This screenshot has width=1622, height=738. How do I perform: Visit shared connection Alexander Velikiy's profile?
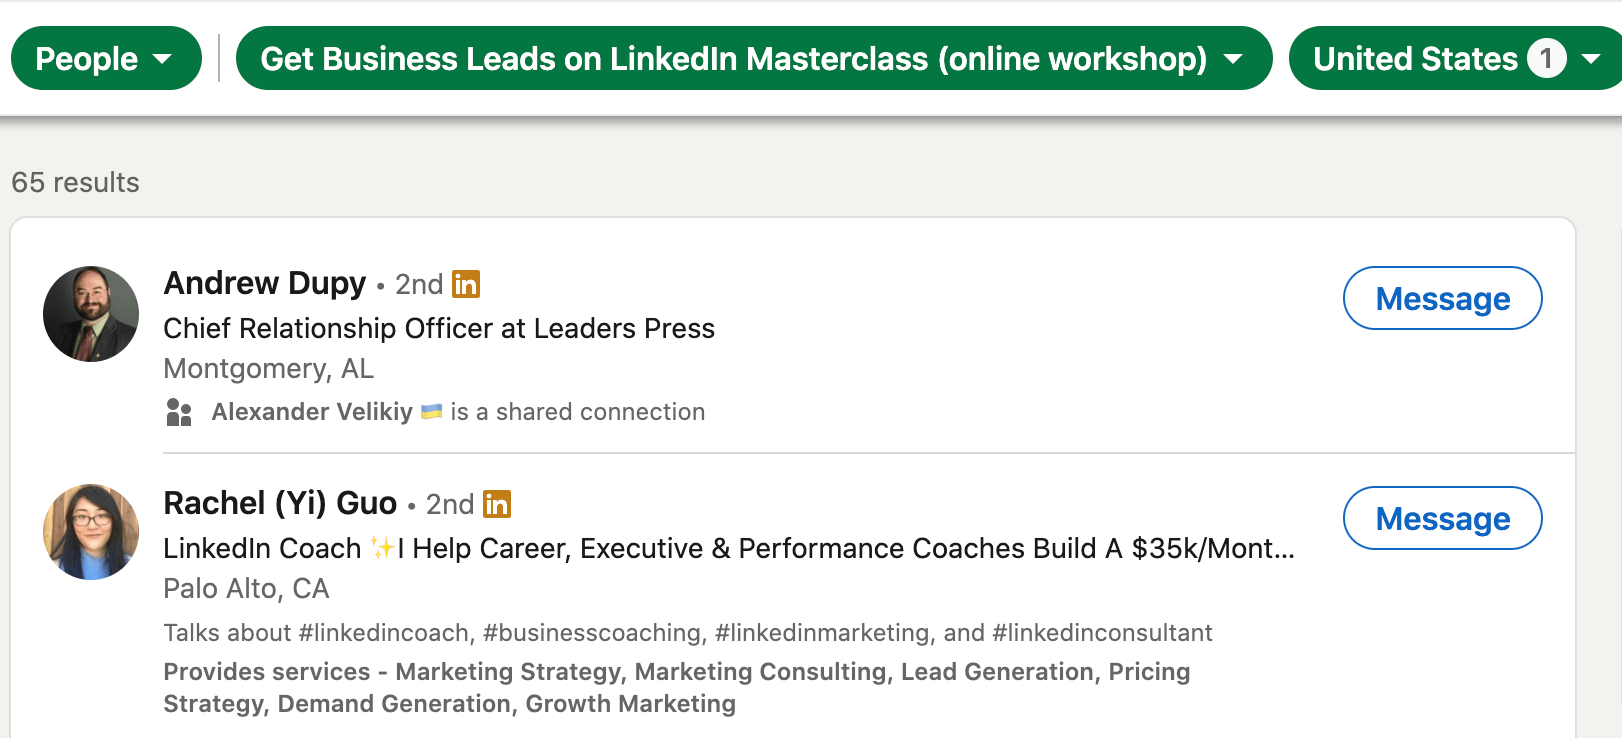pyautogui.click(x=312, y=412)
